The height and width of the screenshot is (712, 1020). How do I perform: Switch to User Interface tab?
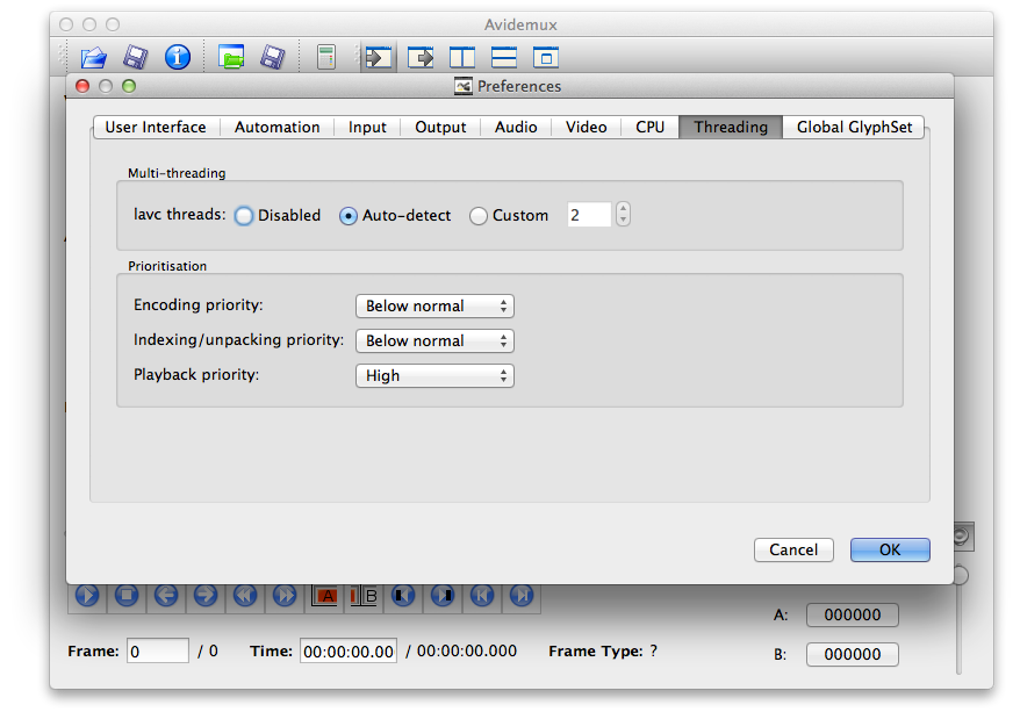tap(155, 127)
